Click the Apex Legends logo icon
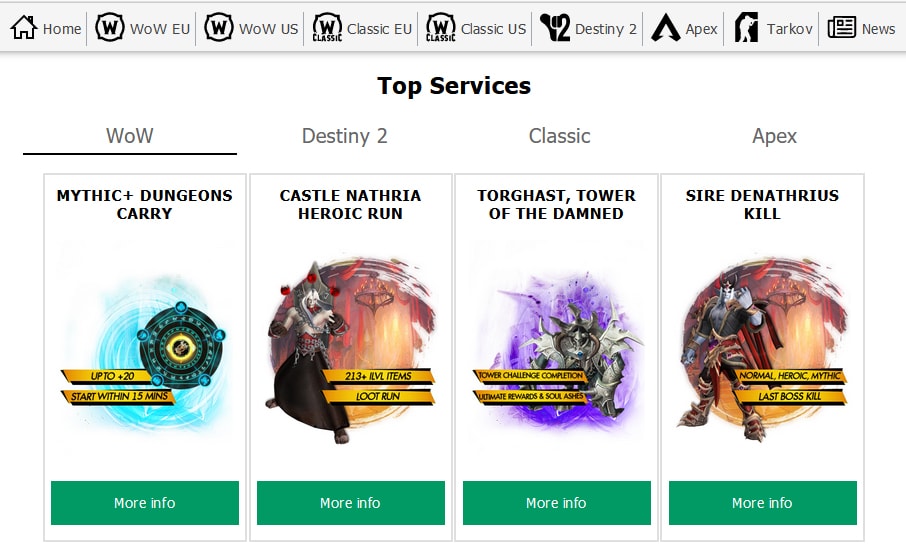The width and height of the screenshot is (906, 544). click(x=666, y=28)
